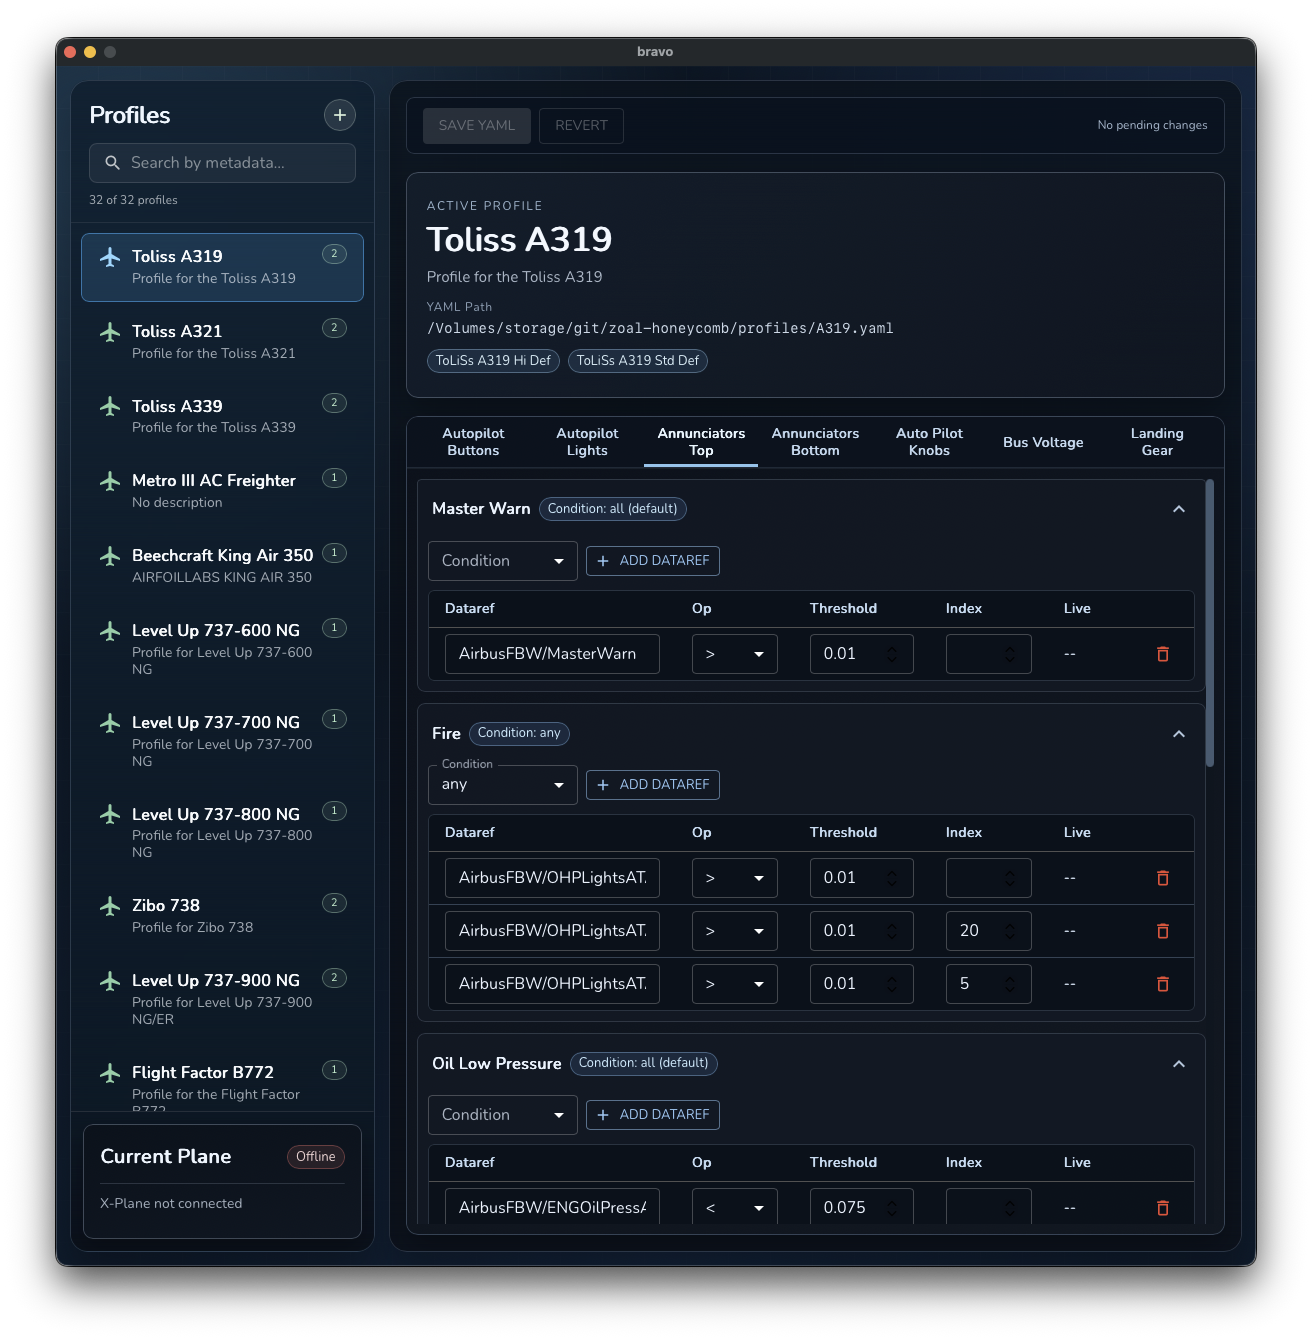Delete the Fire dataref row with index 5

coord(1162,983)
